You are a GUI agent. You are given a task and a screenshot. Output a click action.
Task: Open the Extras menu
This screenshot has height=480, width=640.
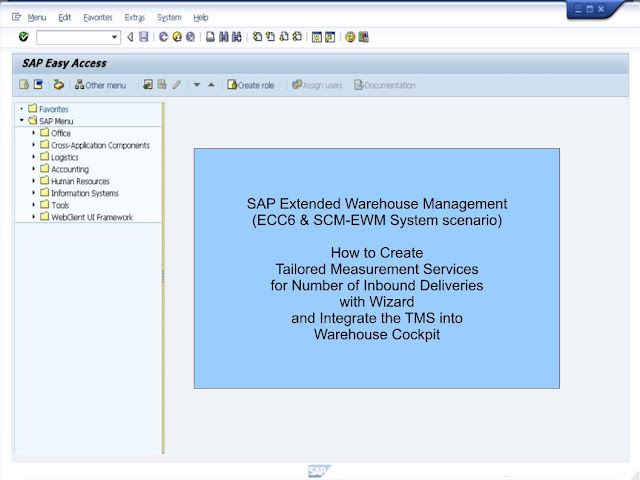click(x=135, y=18)
